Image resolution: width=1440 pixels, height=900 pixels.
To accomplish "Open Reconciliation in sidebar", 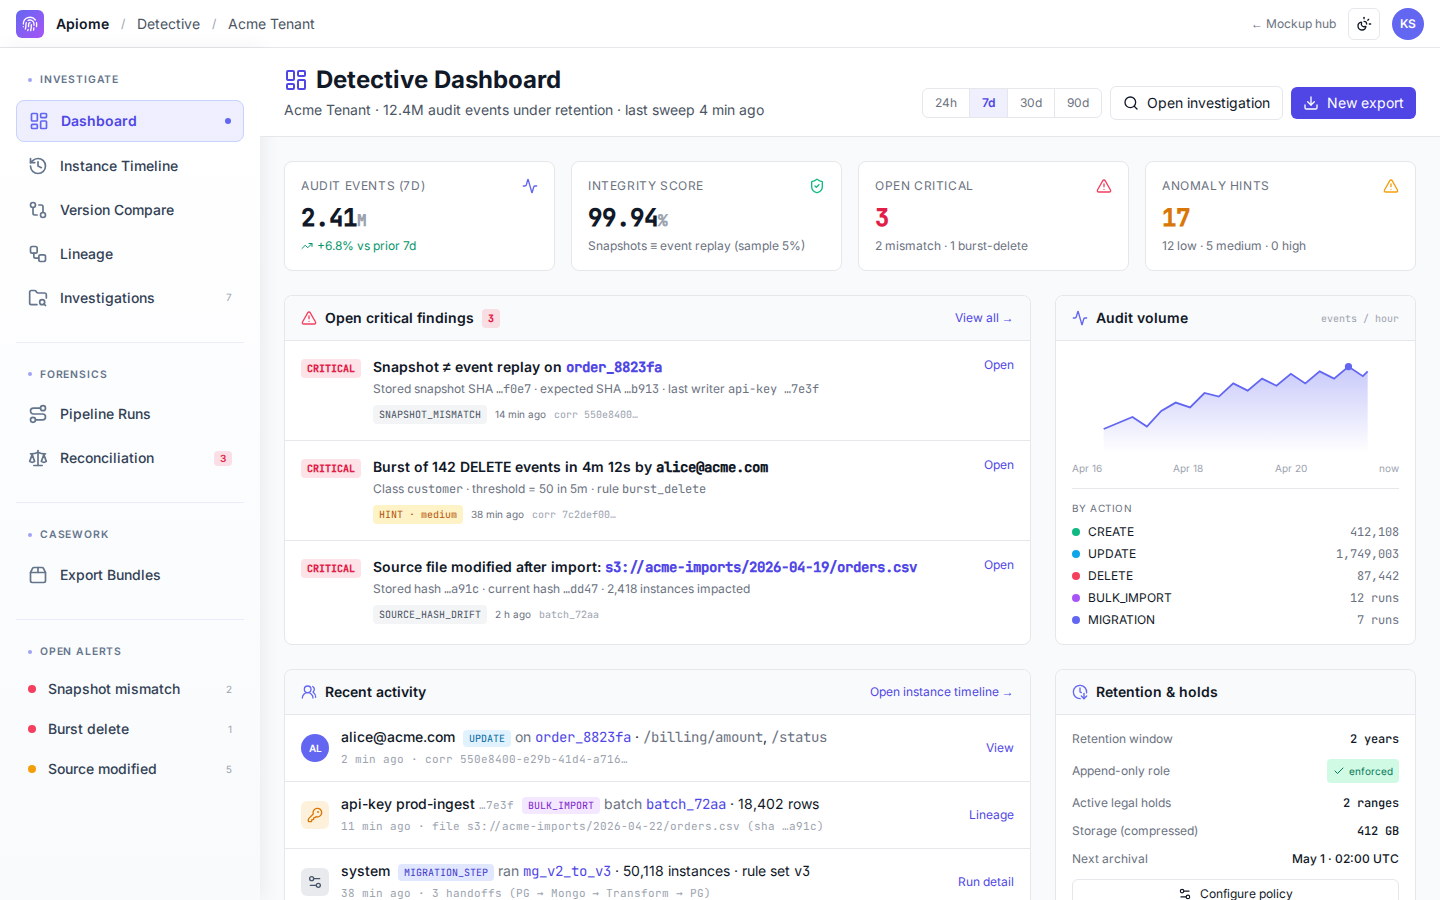I will [130, 458].
